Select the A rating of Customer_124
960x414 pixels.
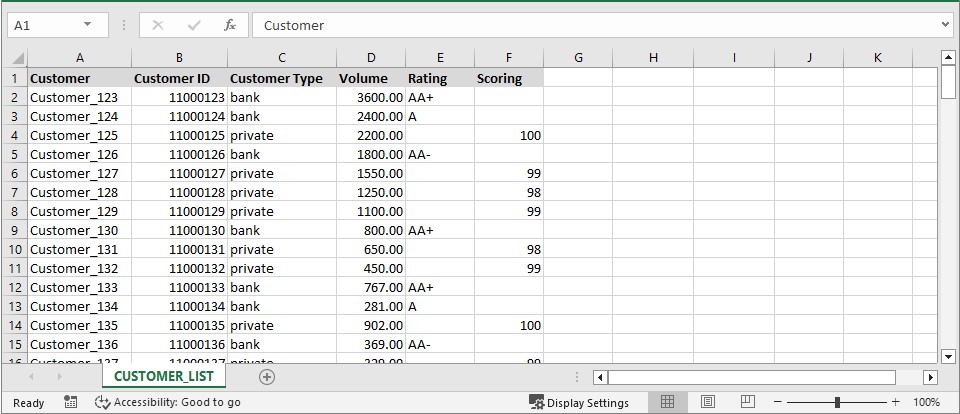[x=440, y=116]
